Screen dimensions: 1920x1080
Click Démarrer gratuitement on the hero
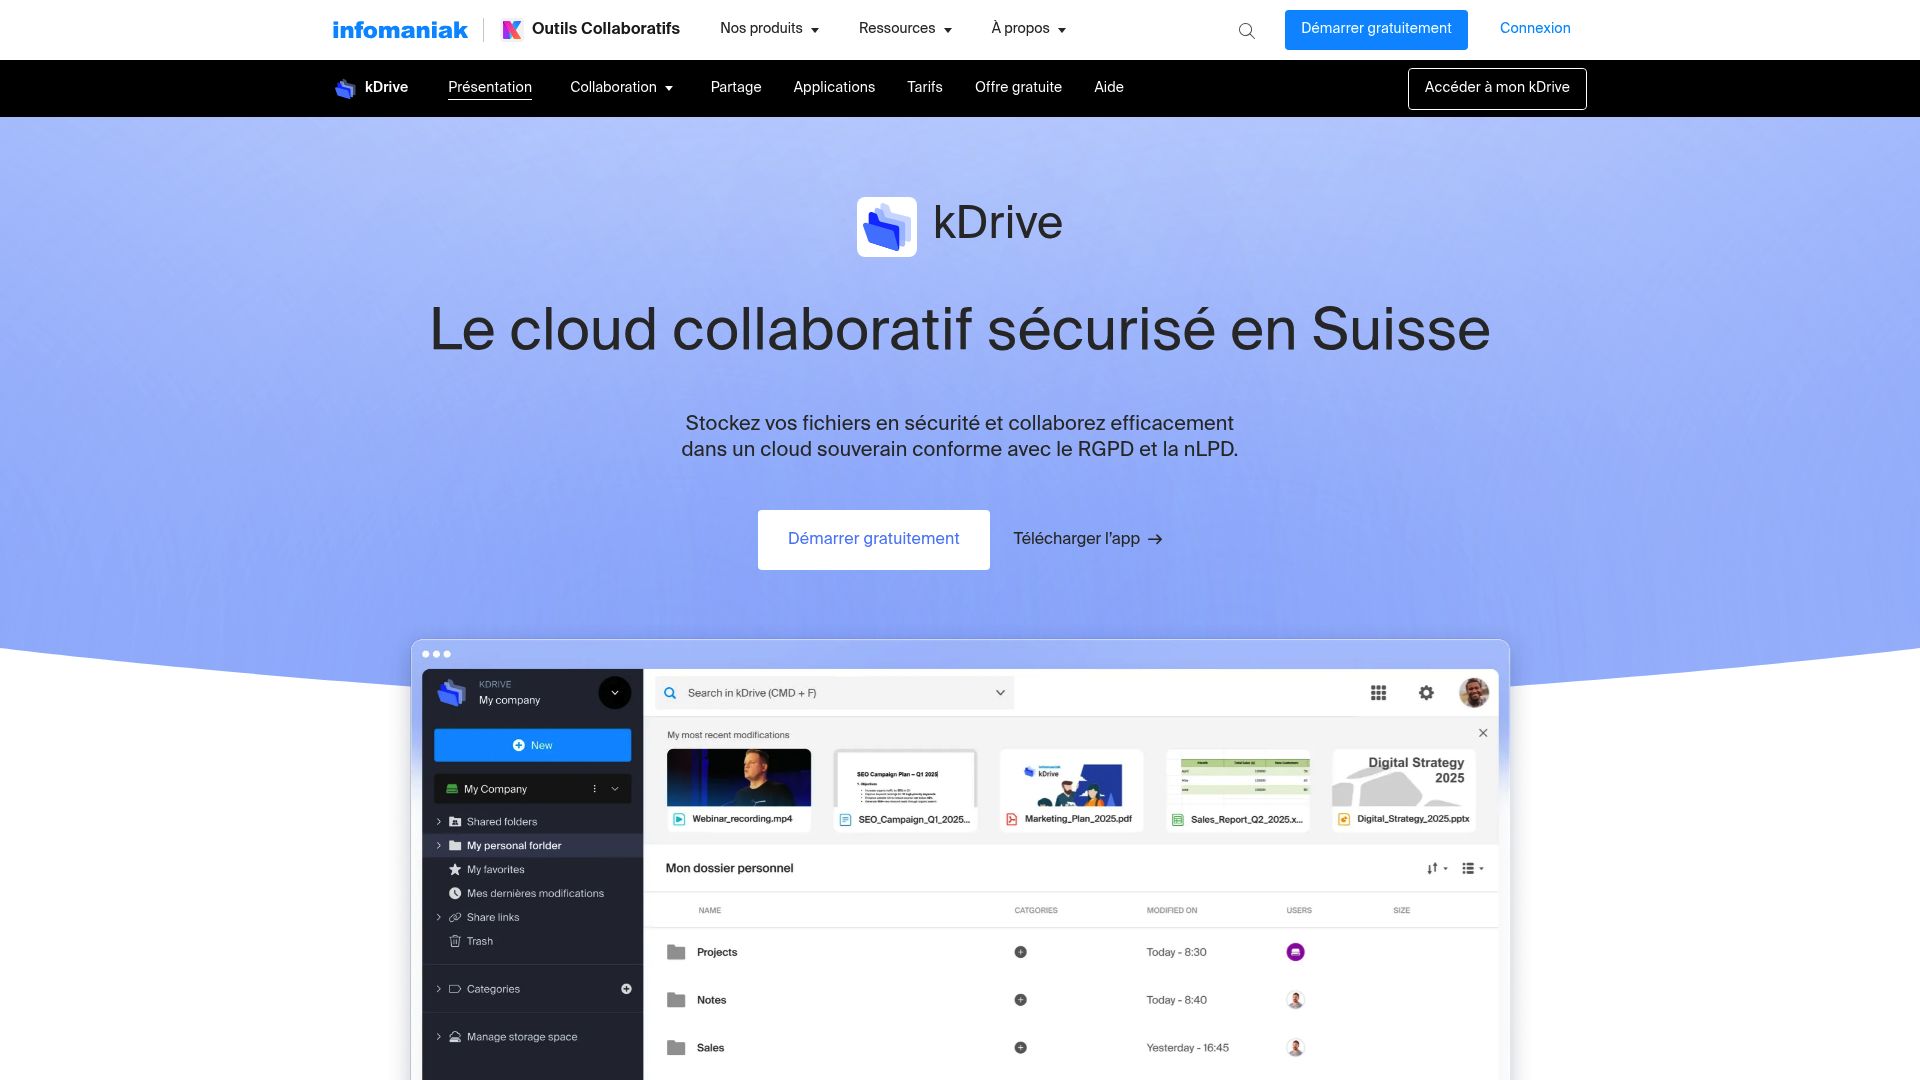point(873,539)
